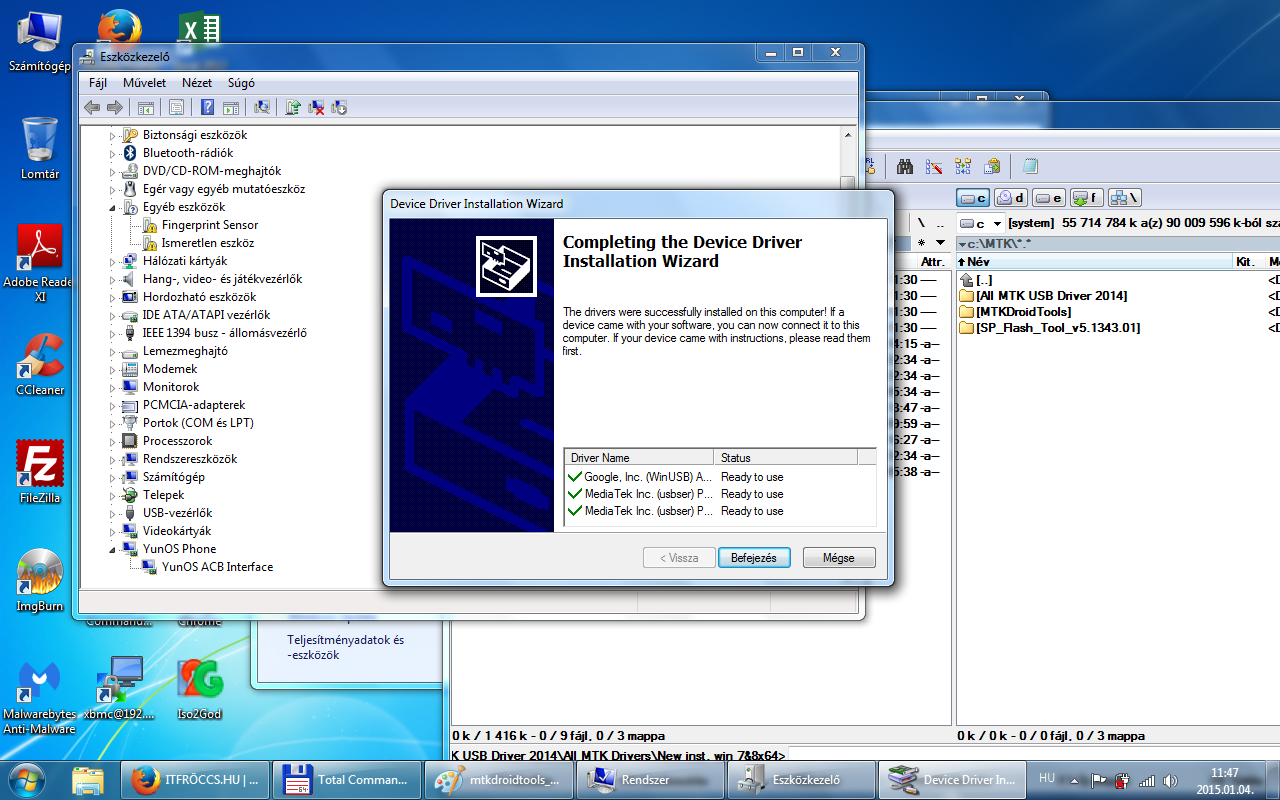Click the Mégse button in wizard
The image size is (1280, 800).
tap(838, 558)
